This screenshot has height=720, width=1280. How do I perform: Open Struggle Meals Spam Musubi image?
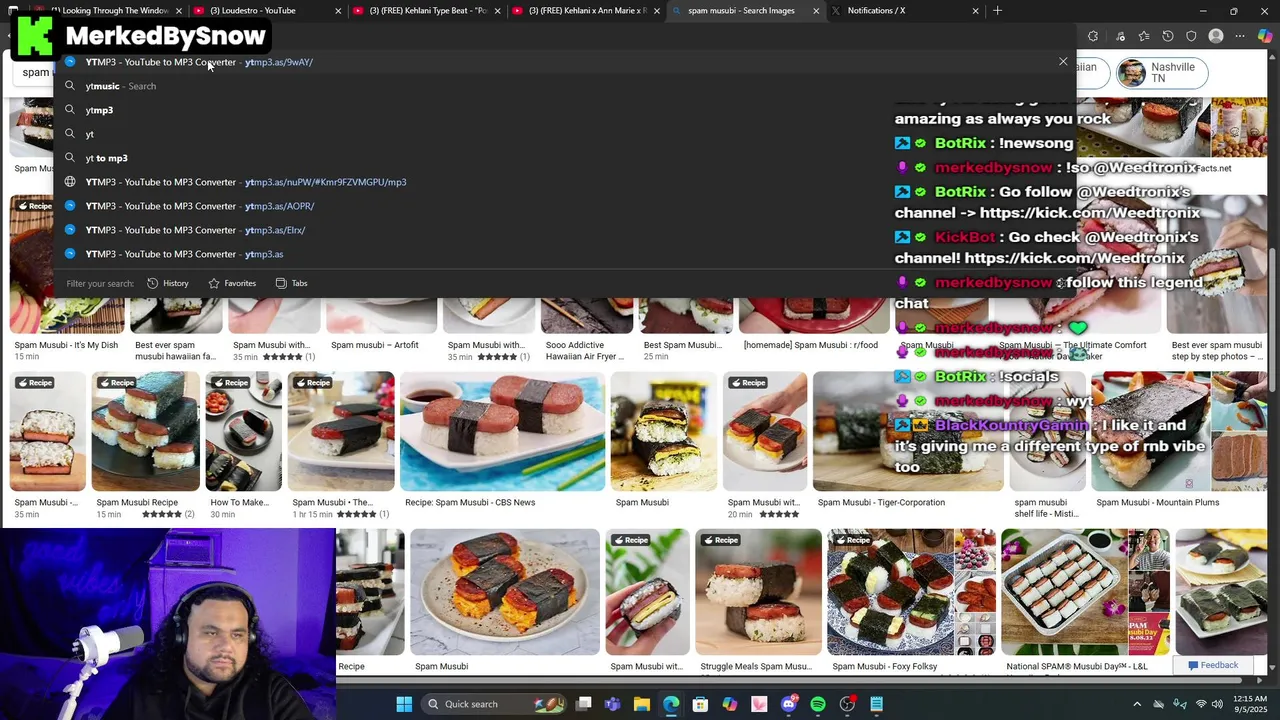tap(758, 592)
